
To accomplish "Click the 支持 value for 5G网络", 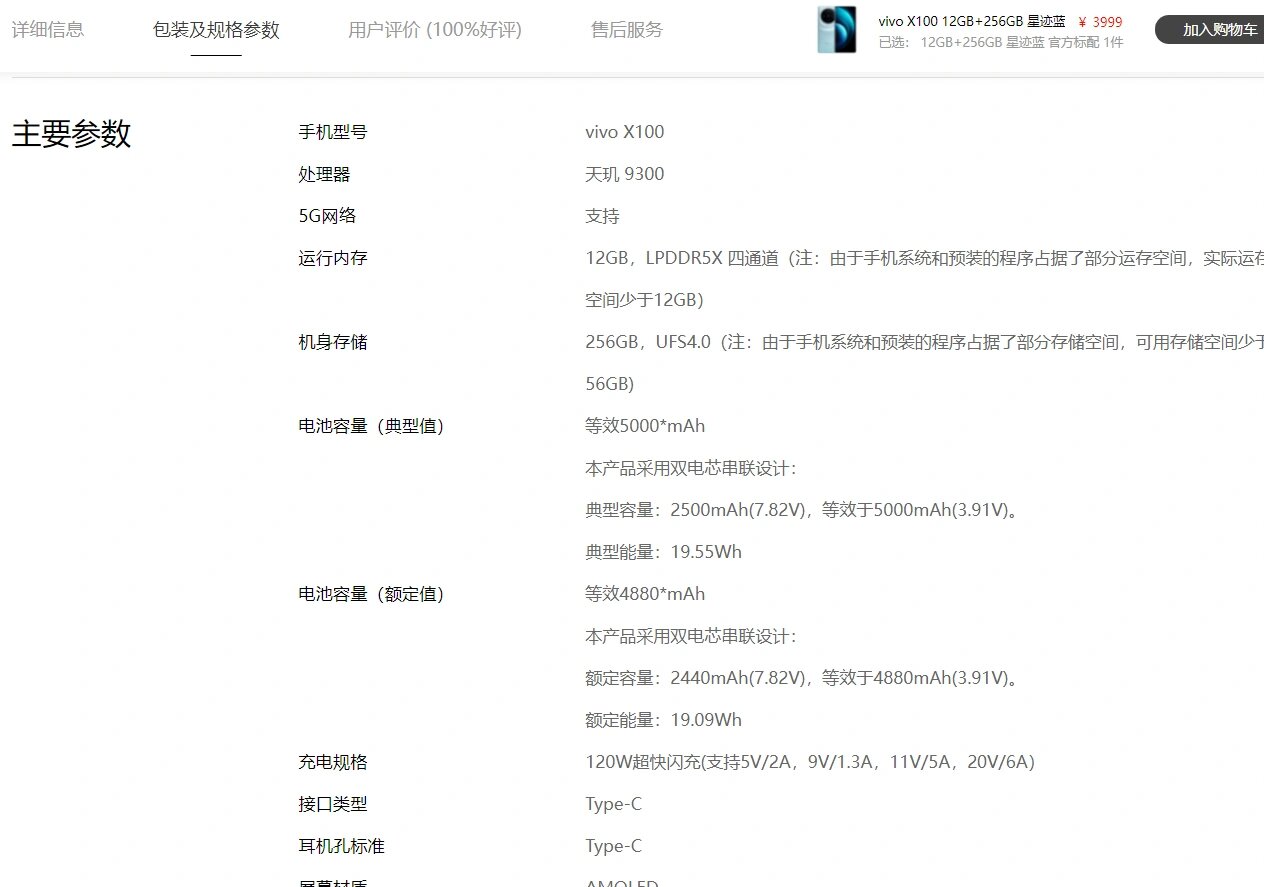I will pos(602,216).
